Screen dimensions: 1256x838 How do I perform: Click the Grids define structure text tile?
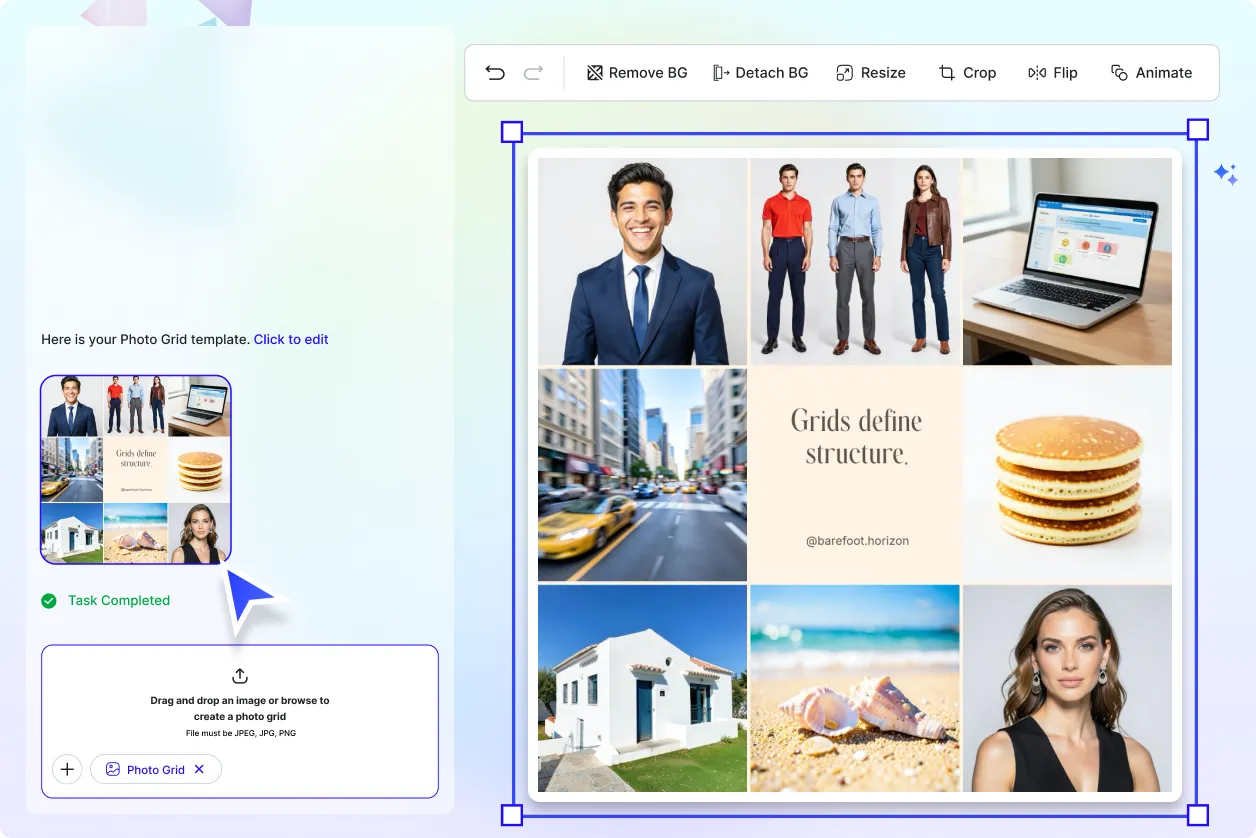[855, 474]
